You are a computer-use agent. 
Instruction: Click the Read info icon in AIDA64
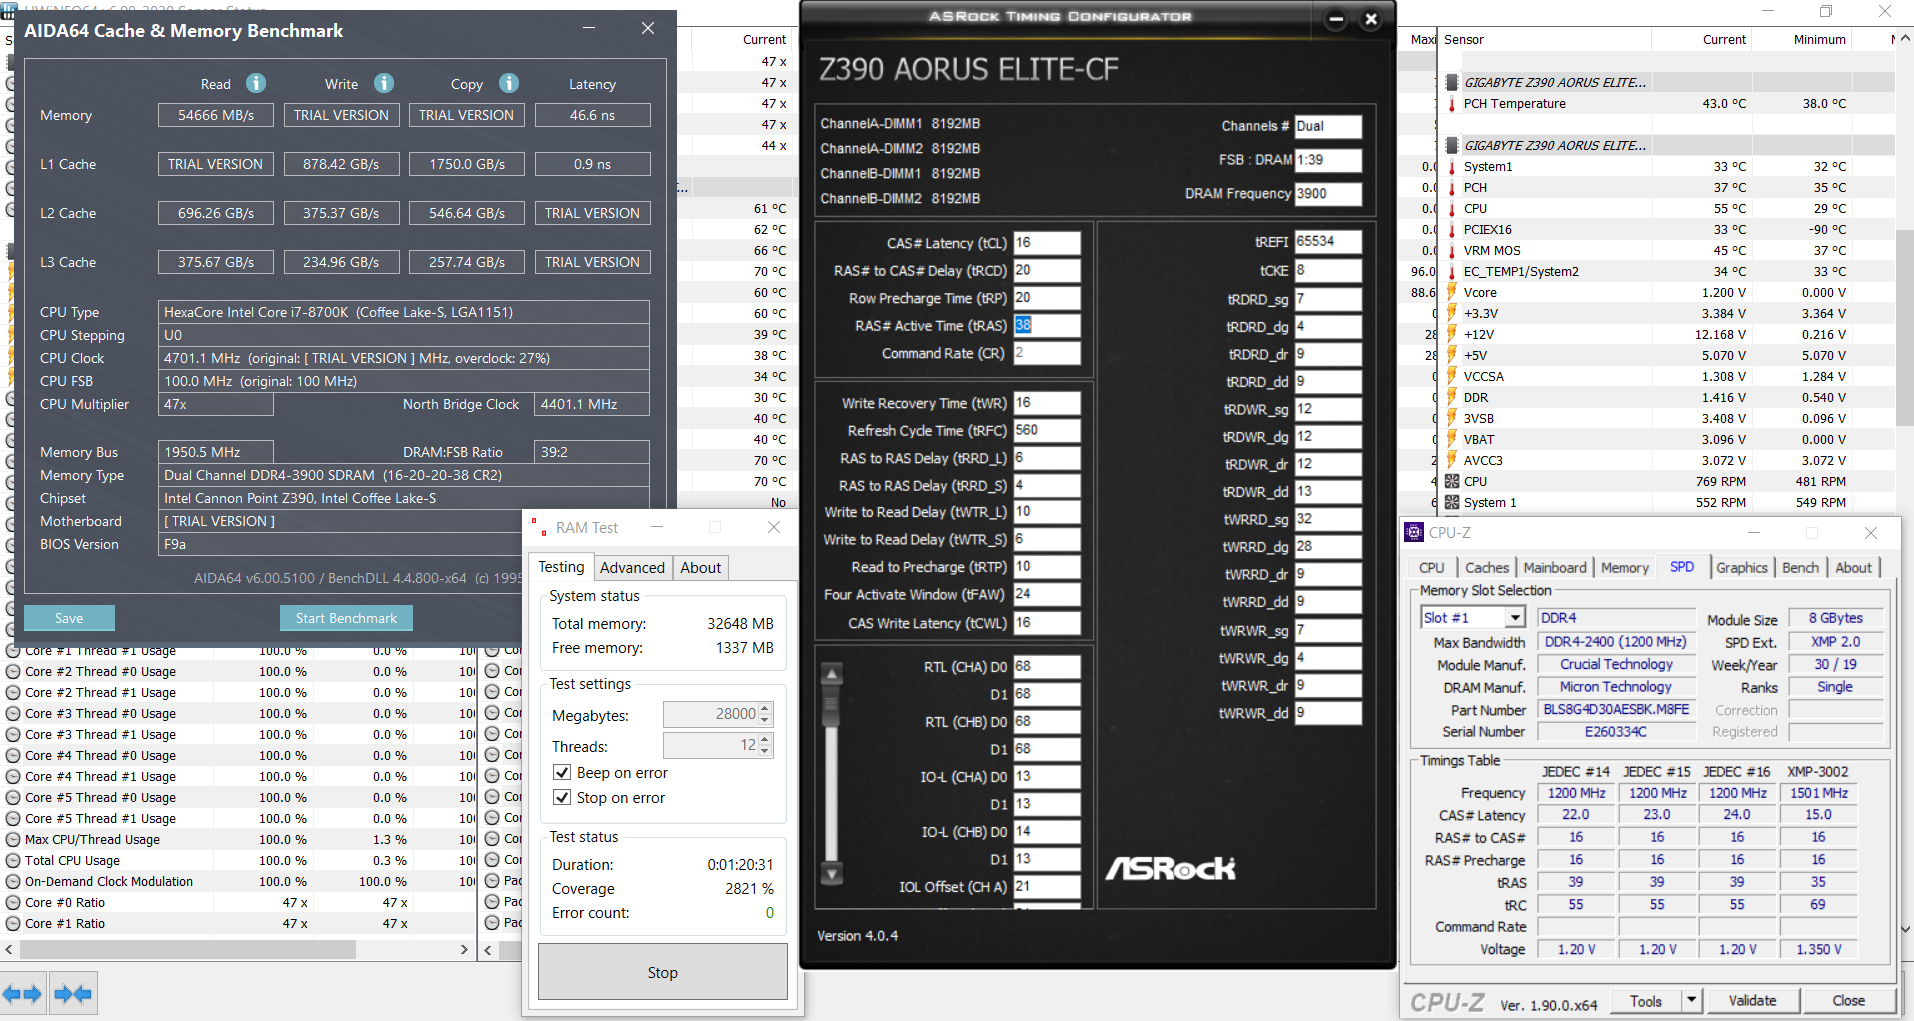click(x=256, y=83)
